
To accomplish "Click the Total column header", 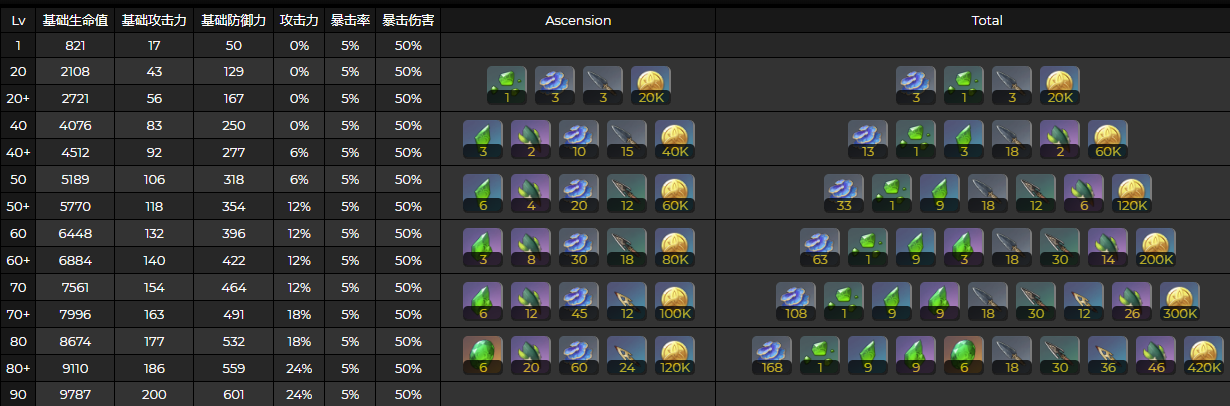I will [987, 20].
